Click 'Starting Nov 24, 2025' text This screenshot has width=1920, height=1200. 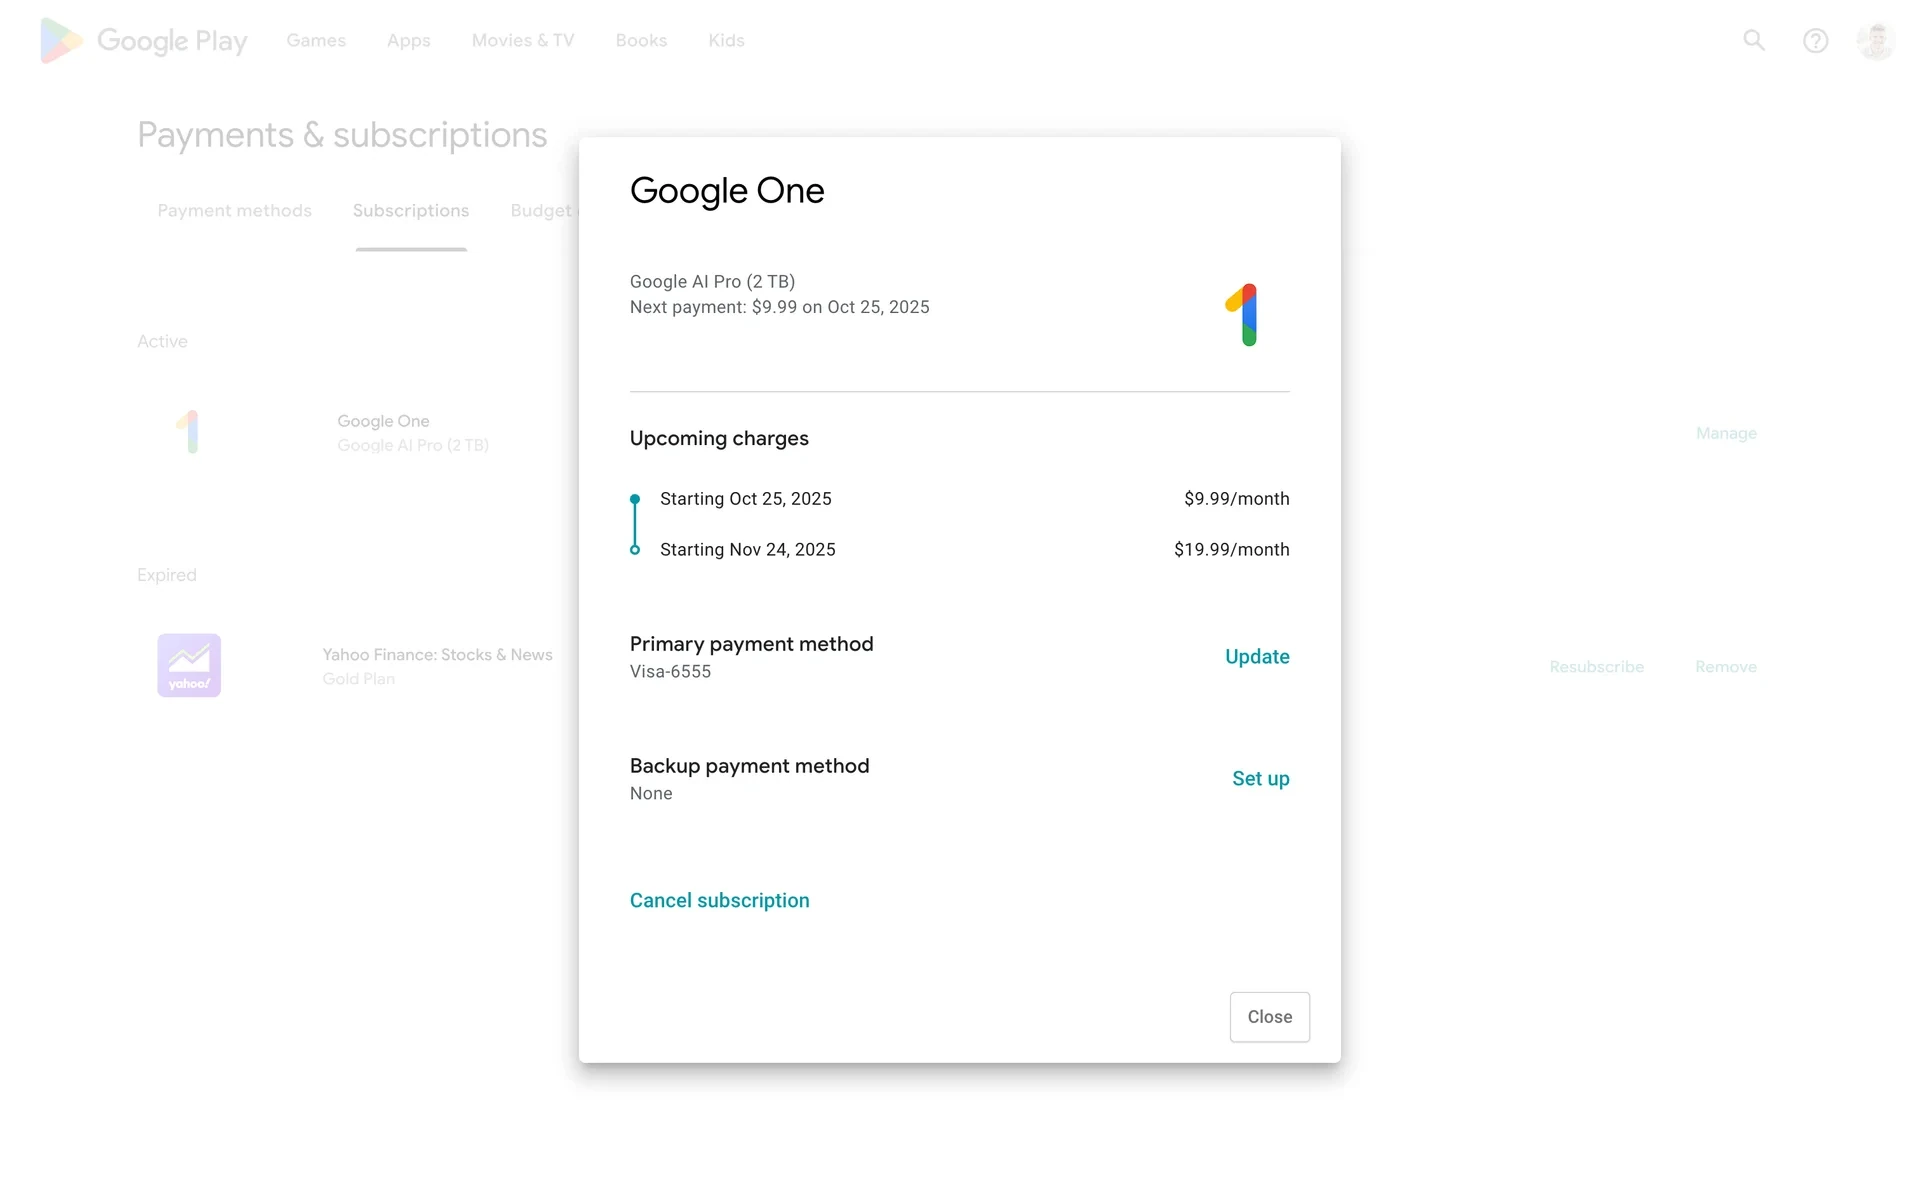(748, 550)
